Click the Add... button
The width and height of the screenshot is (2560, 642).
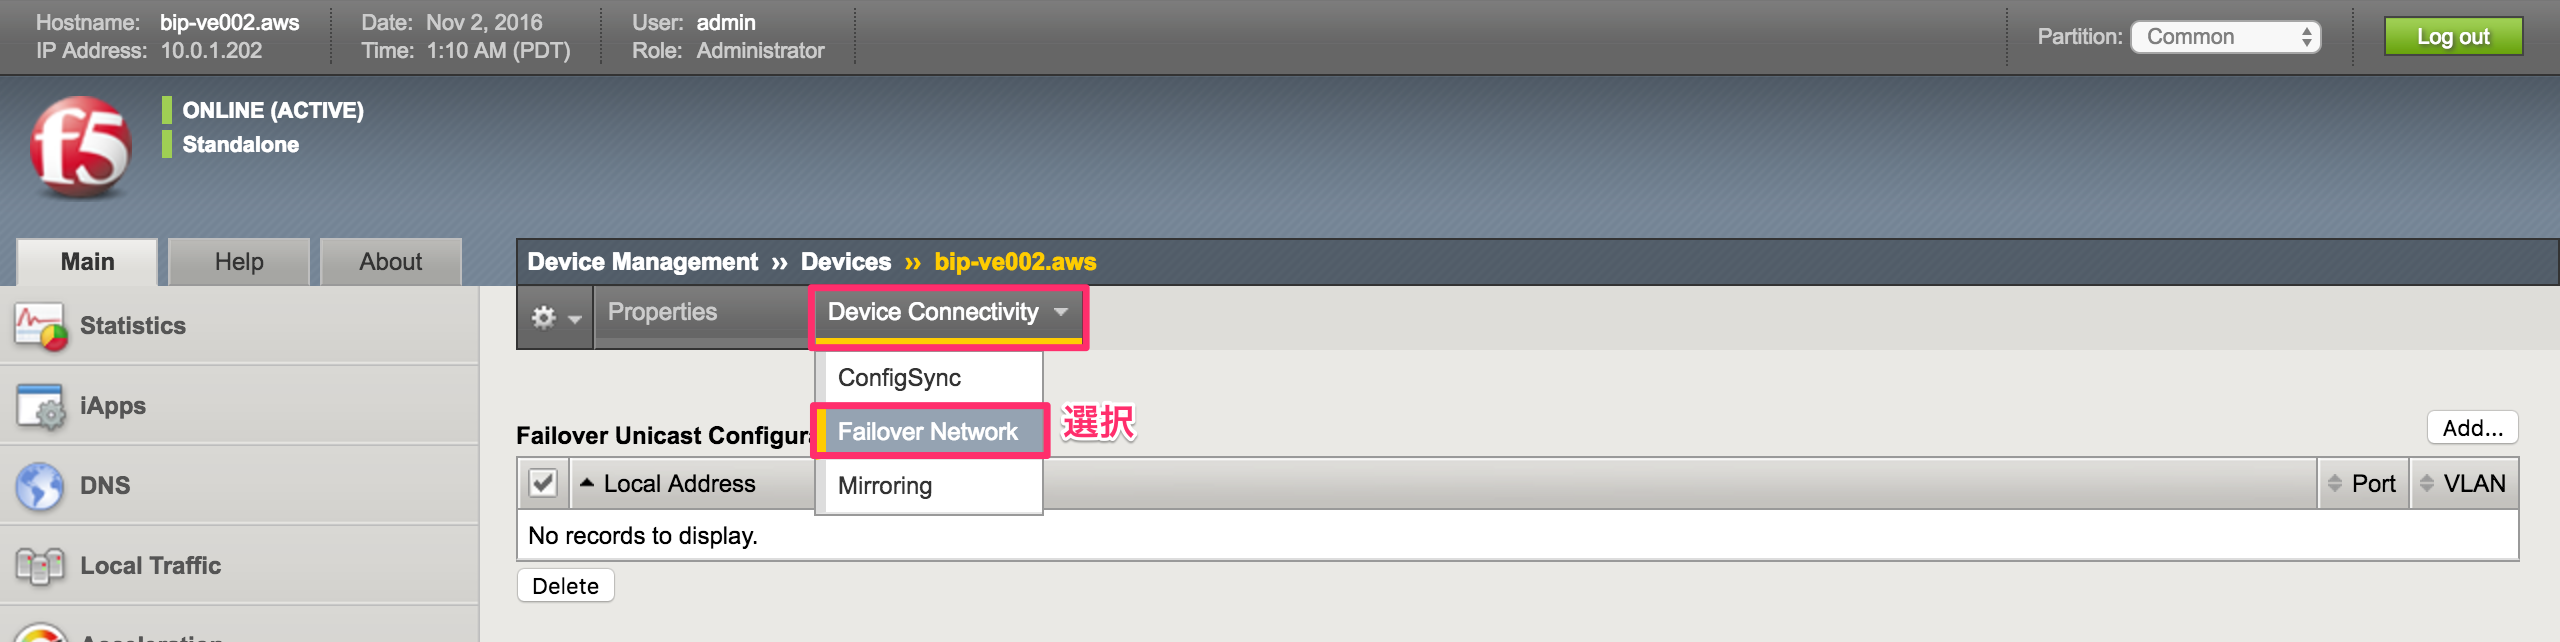pyautogui.click(x=2472, y=428)
